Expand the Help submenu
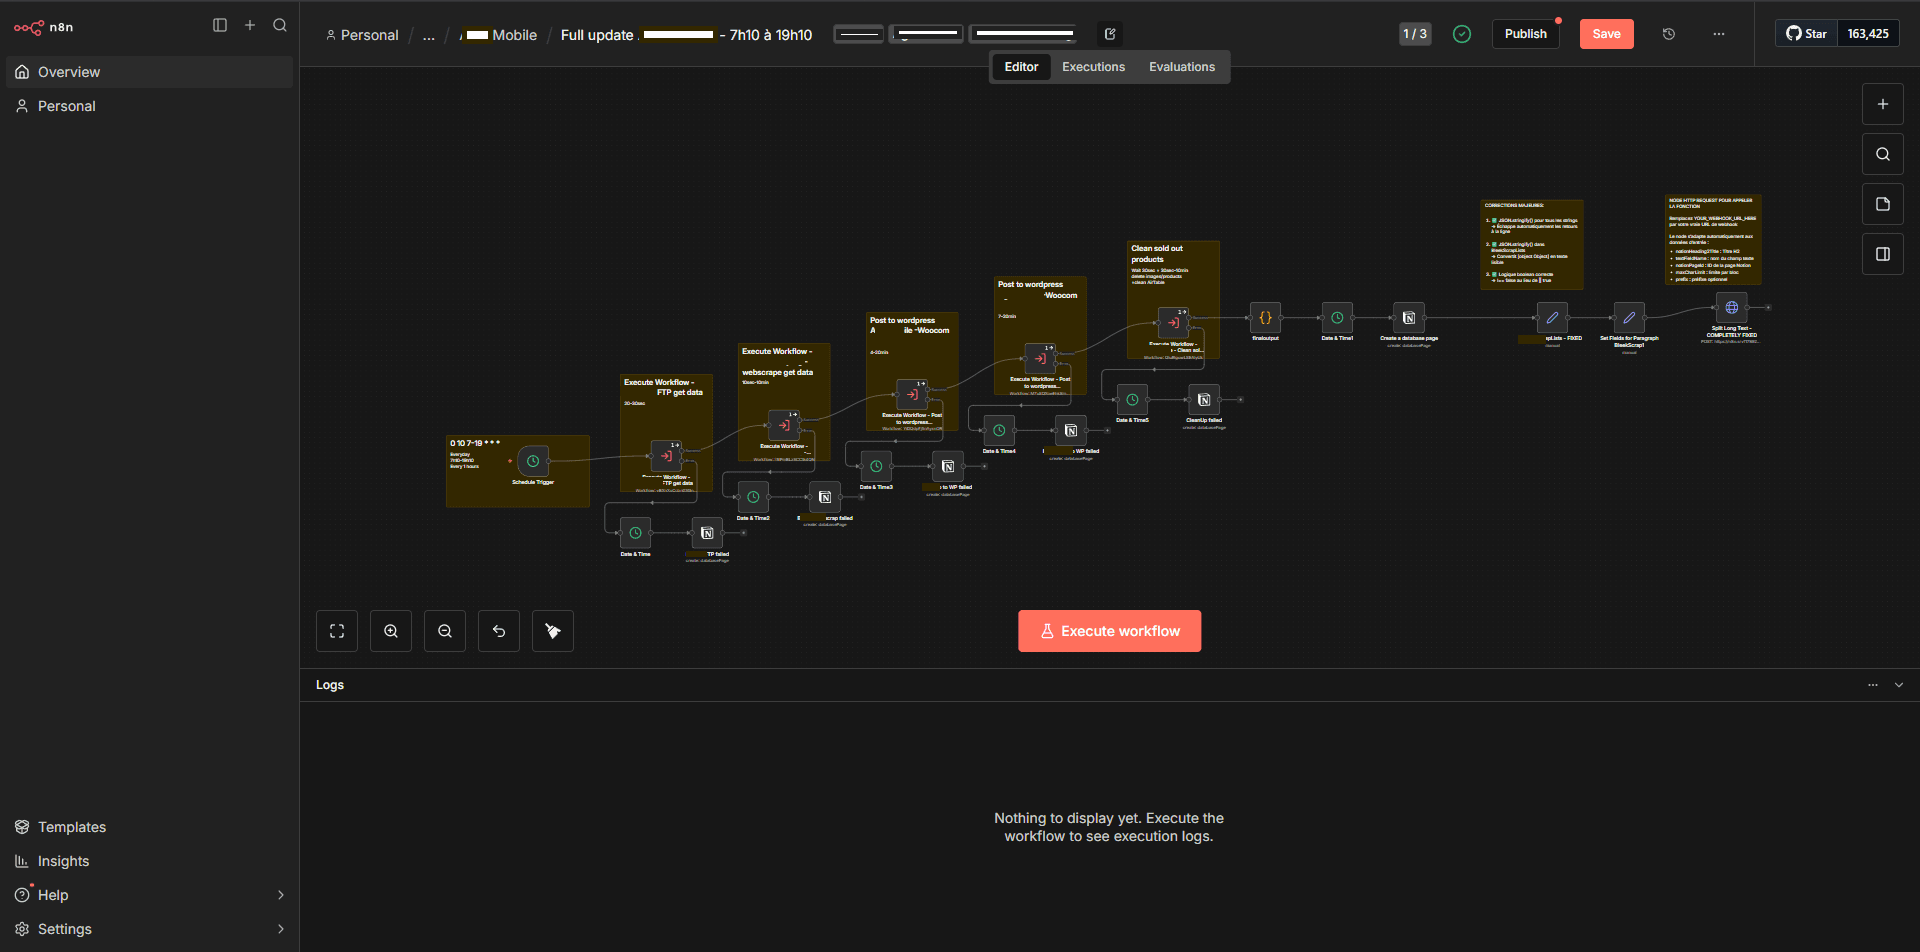 coord(280,895)
